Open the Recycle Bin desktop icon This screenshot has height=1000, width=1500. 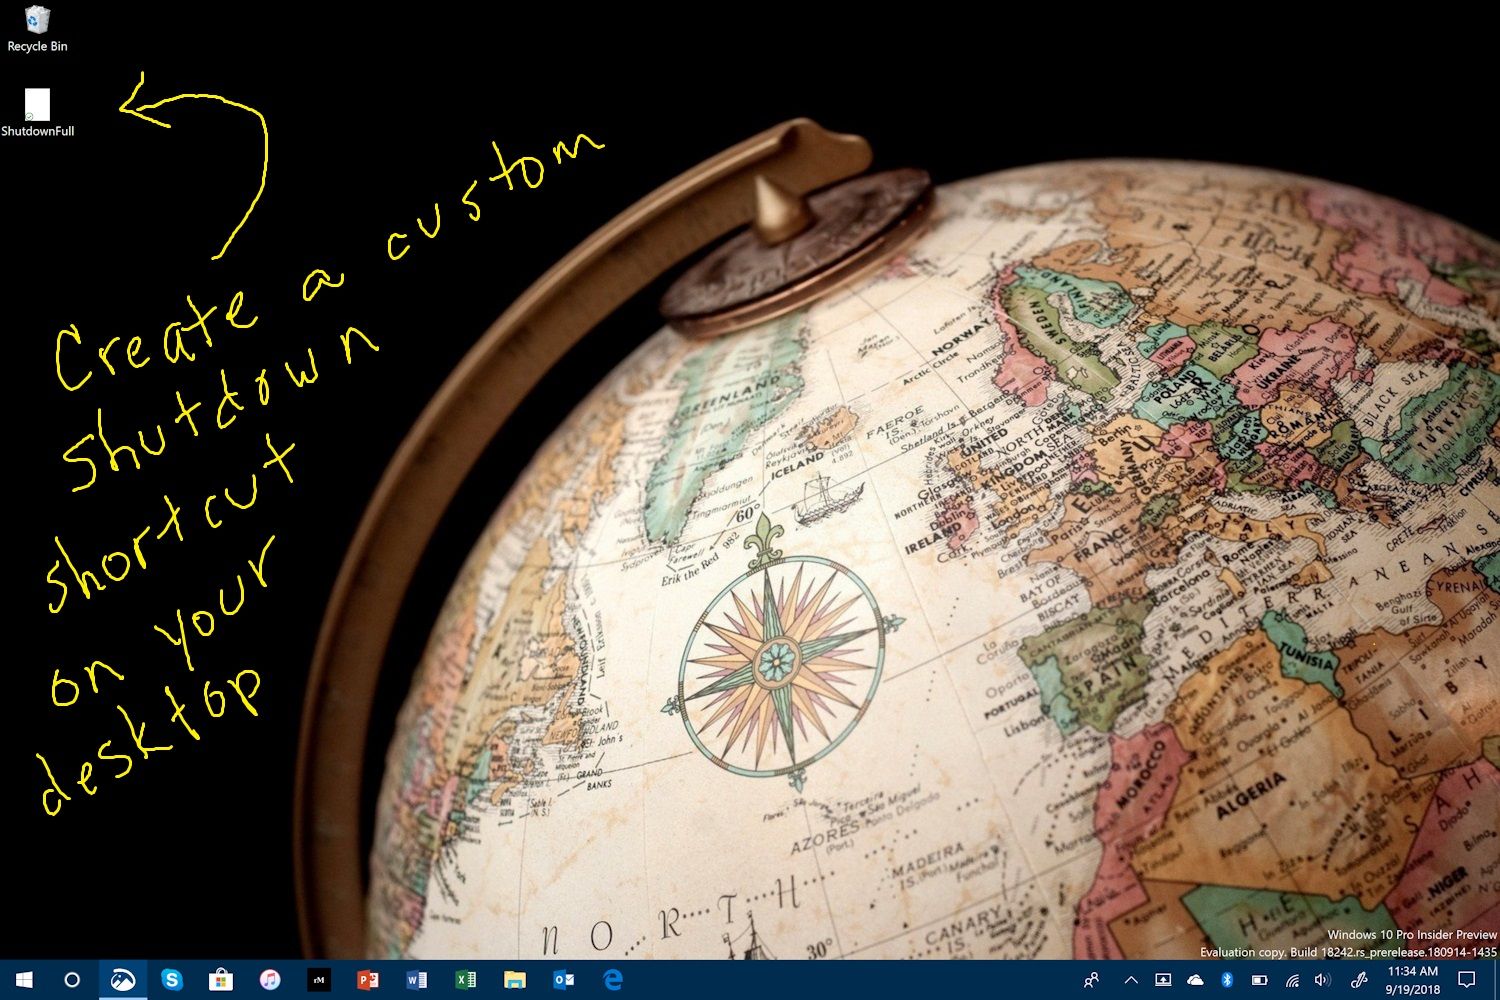[x=37, y=28]
